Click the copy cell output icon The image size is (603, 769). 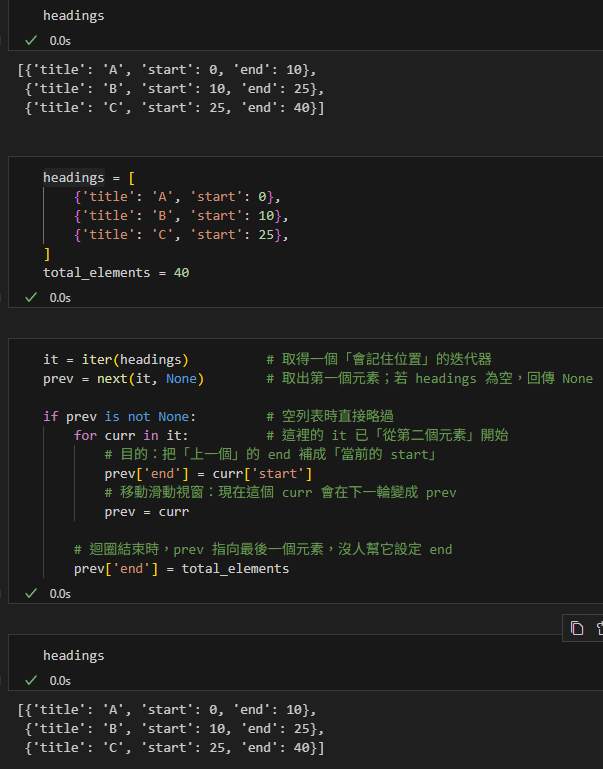click(x=577, y=628)
